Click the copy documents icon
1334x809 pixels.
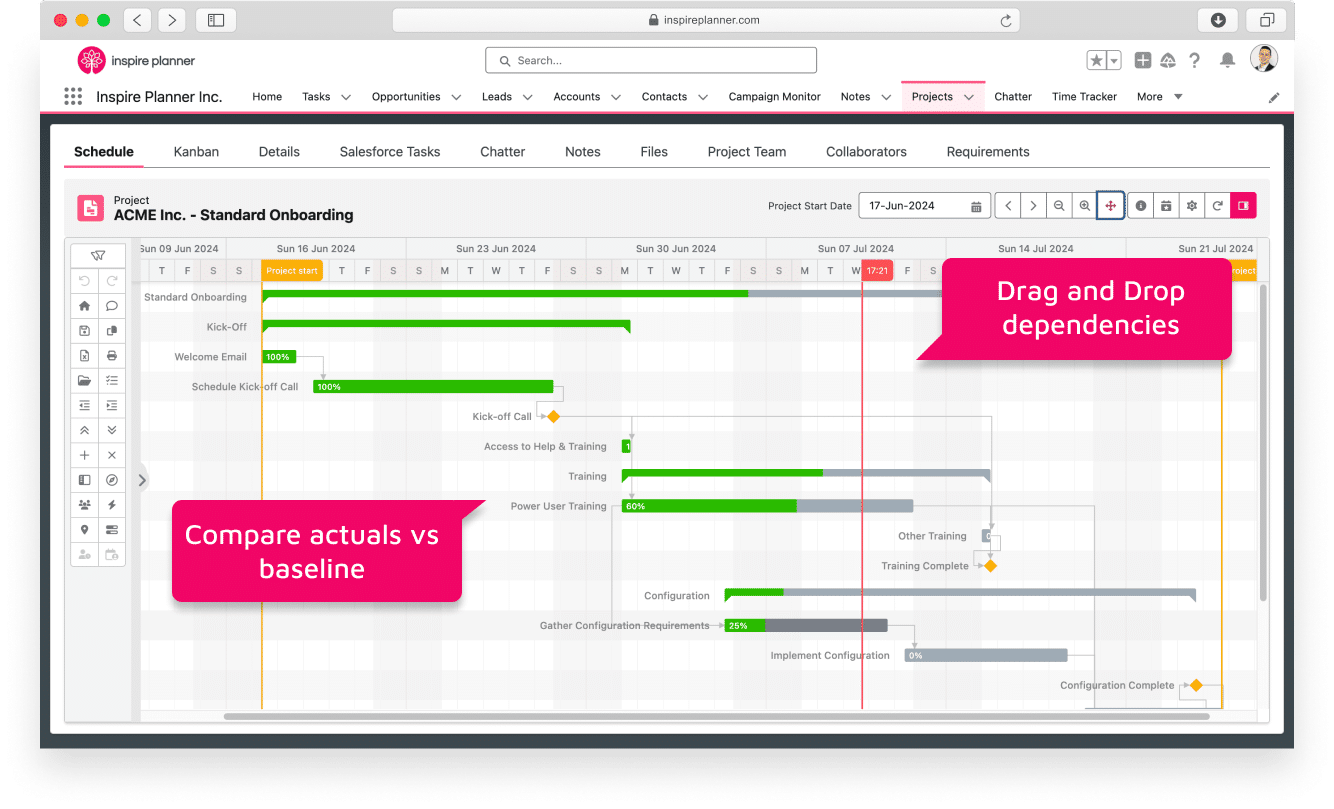(112, 330)
